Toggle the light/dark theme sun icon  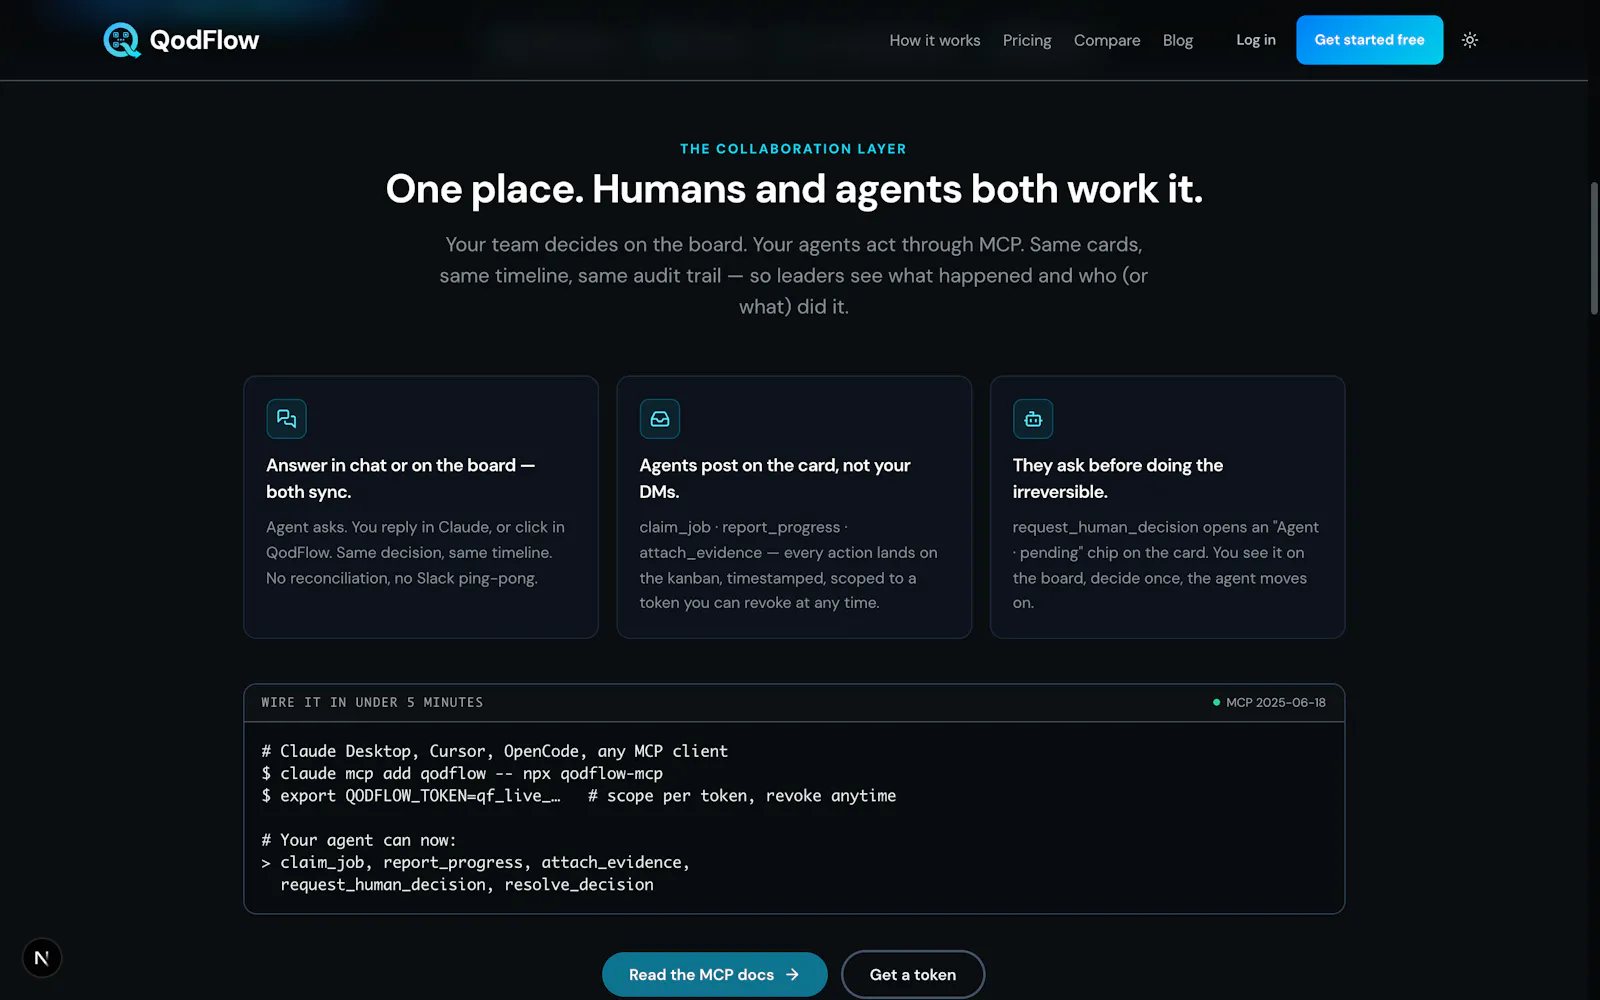[x=1470, y=40]
